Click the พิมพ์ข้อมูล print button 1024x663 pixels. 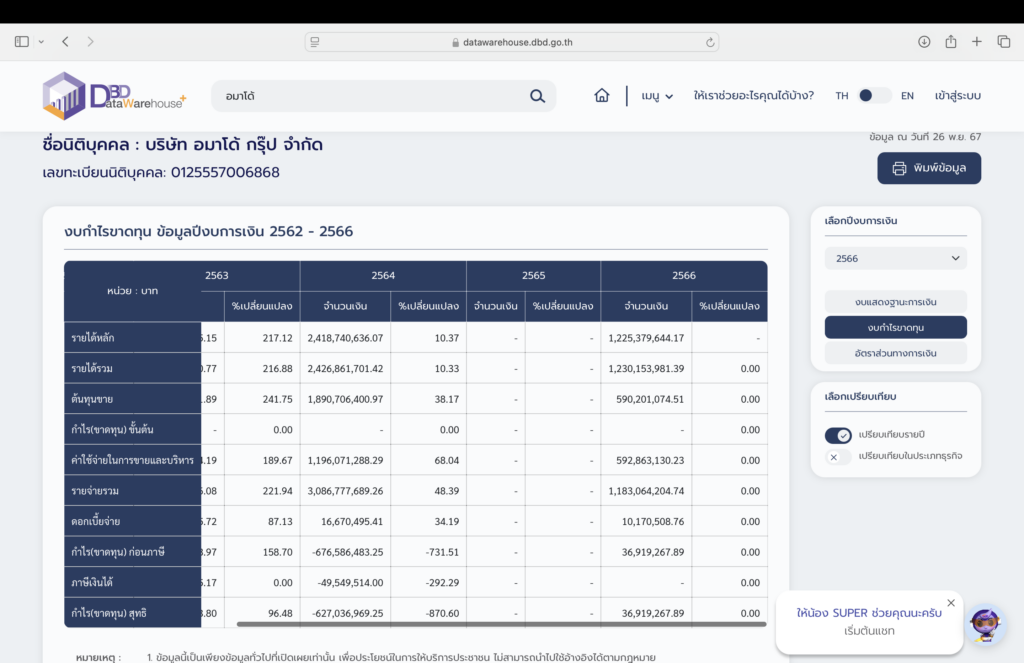point(929,168)
